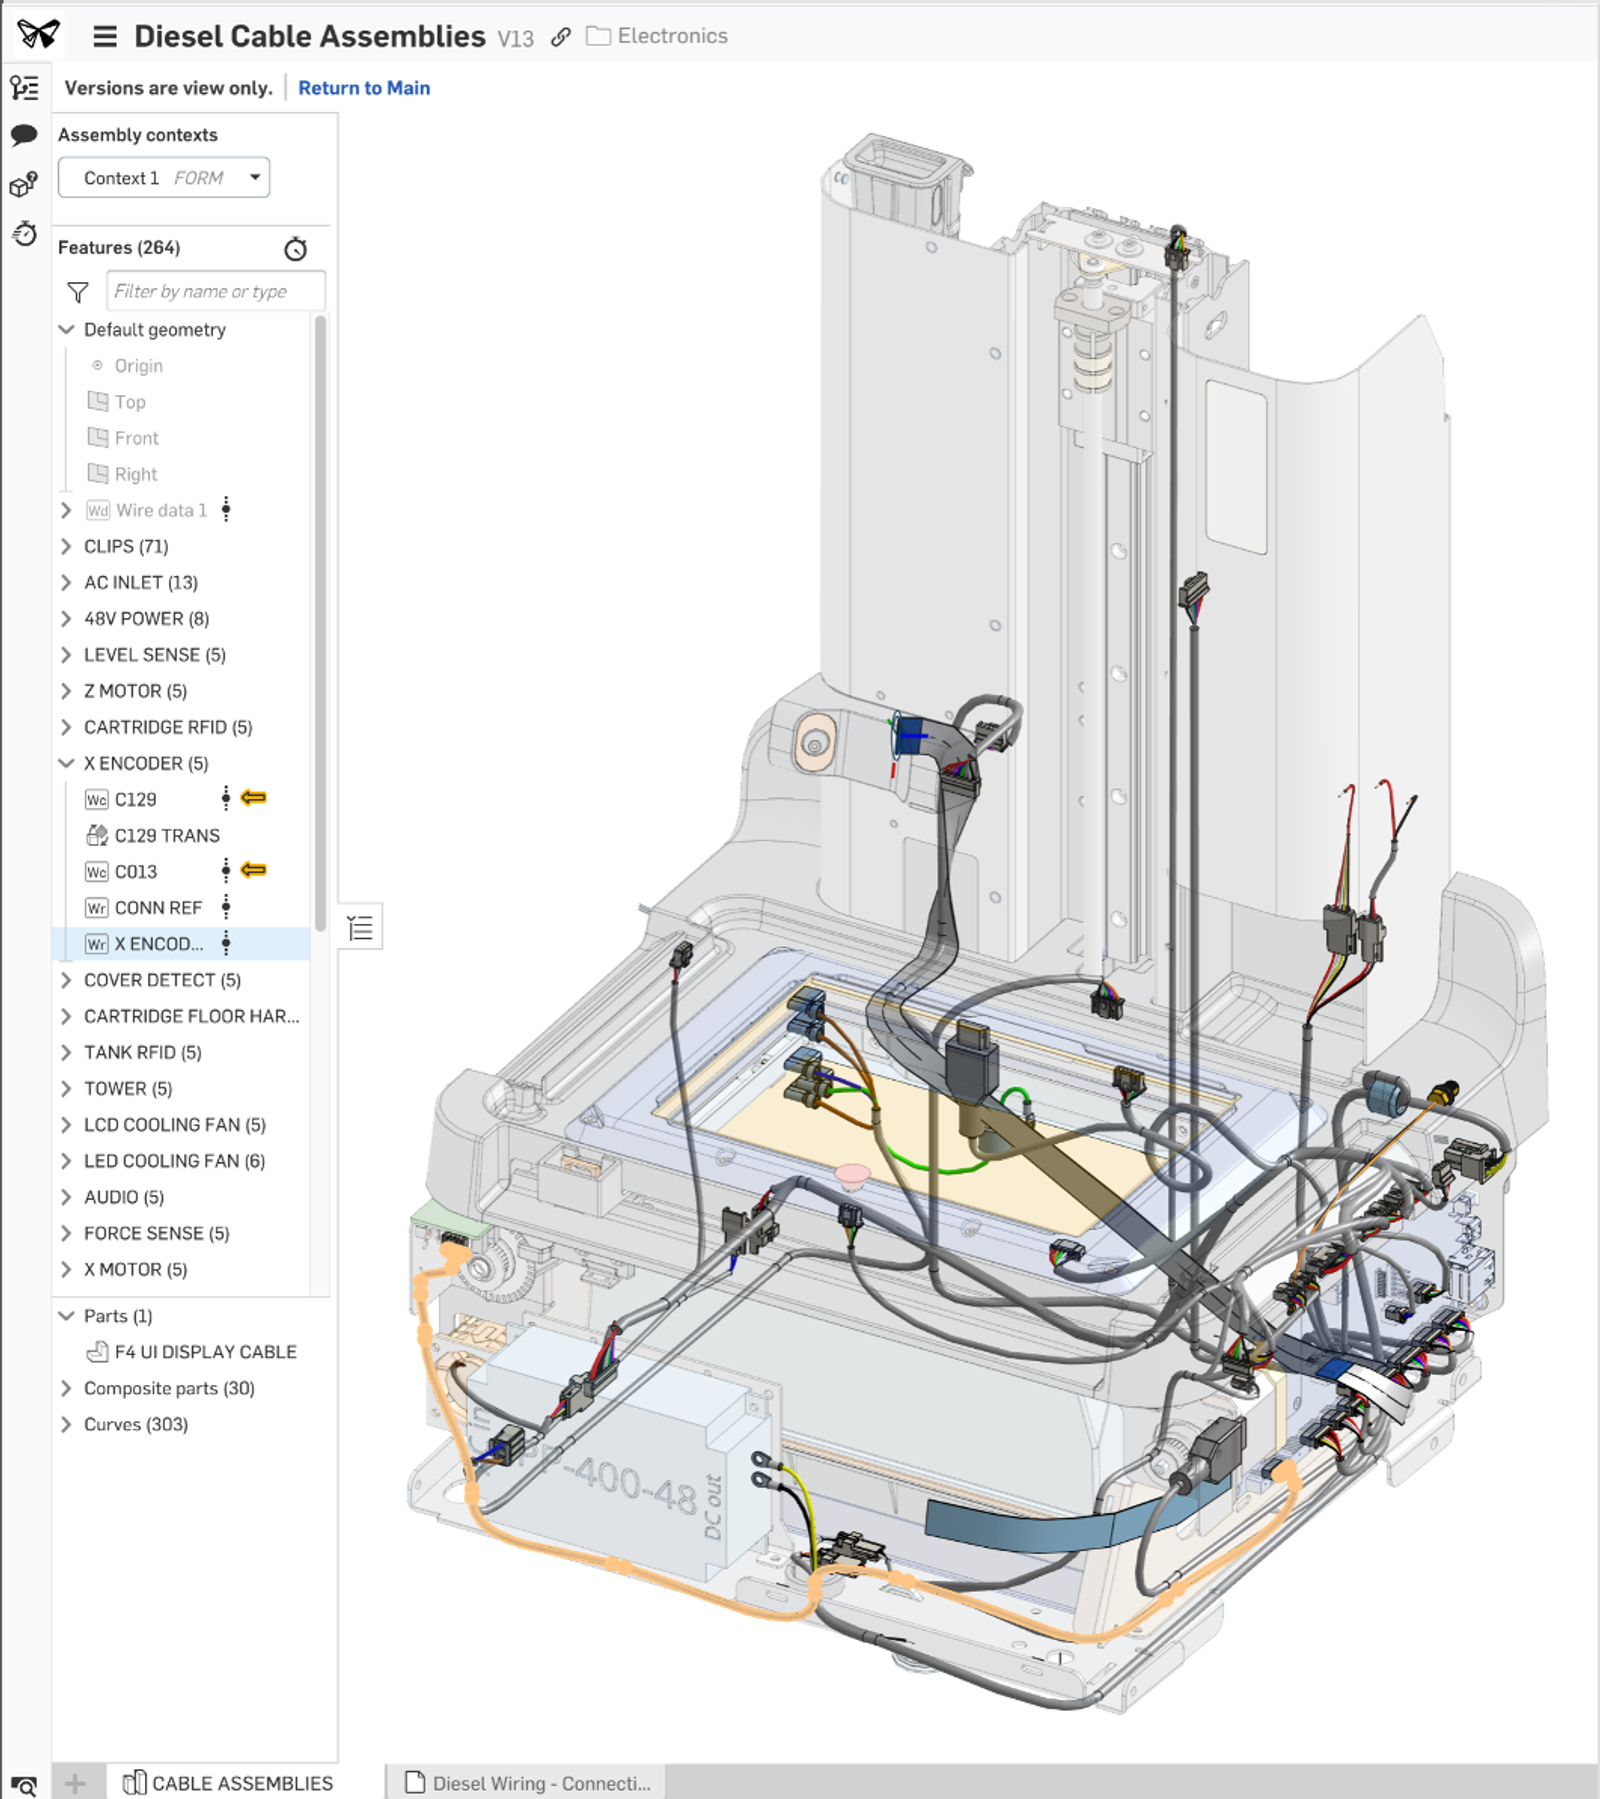Collapse the X ENCODER (5) group
The width and height of the screenshot is (1600, 1799).
pos(66,763)
